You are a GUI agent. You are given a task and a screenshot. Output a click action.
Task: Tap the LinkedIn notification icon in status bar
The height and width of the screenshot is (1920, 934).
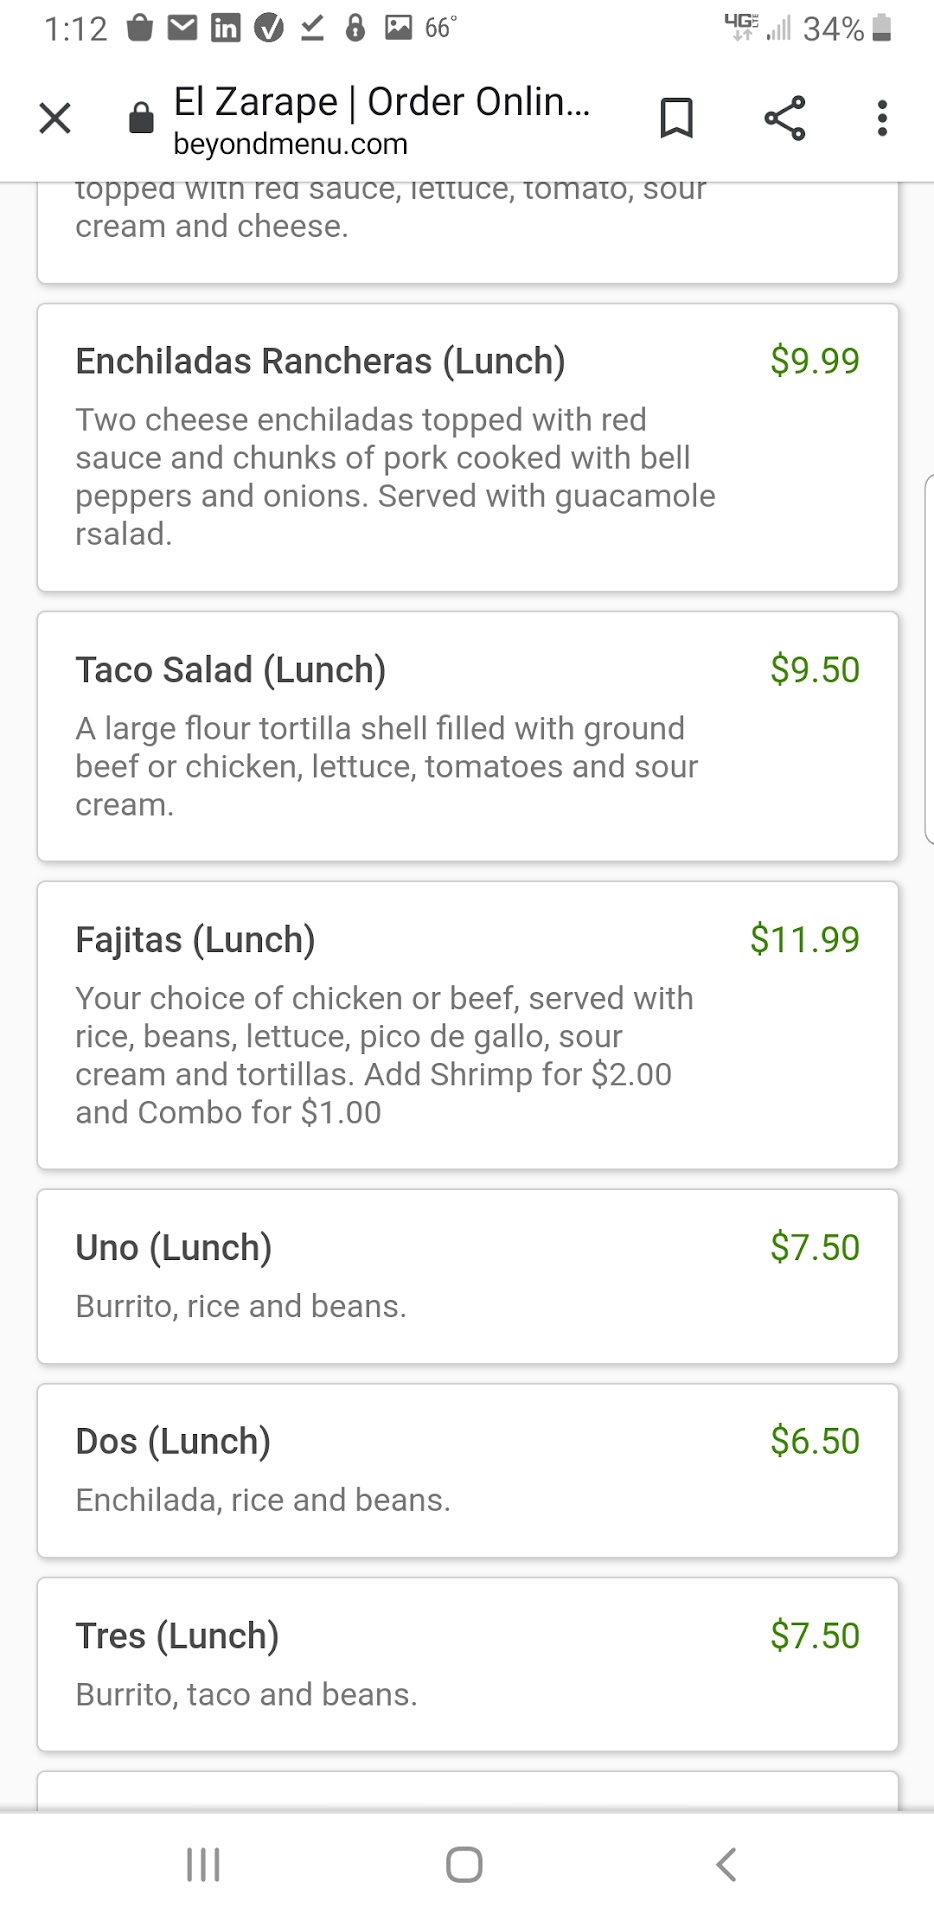tap(225, 28)
